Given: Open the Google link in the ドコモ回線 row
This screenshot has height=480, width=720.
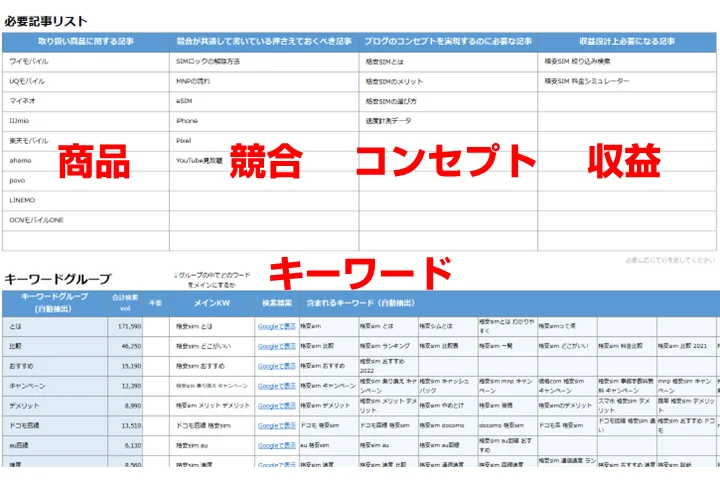Looking at the screenshot, I should [x=276, y=426].
